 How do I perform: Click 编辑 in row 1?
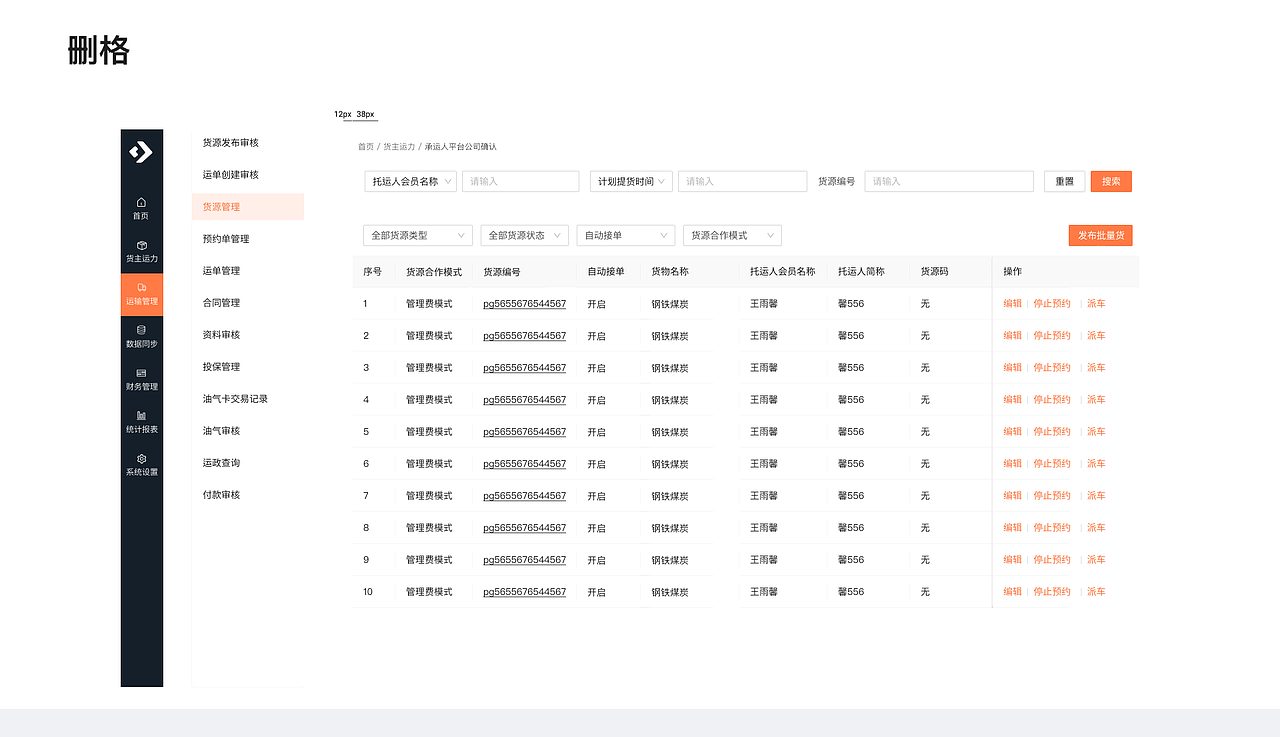tap(1013, 304)
